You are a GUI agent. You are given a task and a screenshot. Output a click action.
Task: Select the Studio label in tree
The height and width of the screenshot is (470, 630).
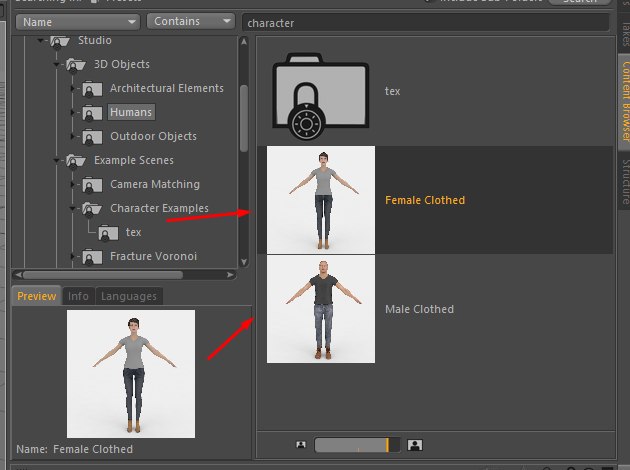tap(95, 40)
